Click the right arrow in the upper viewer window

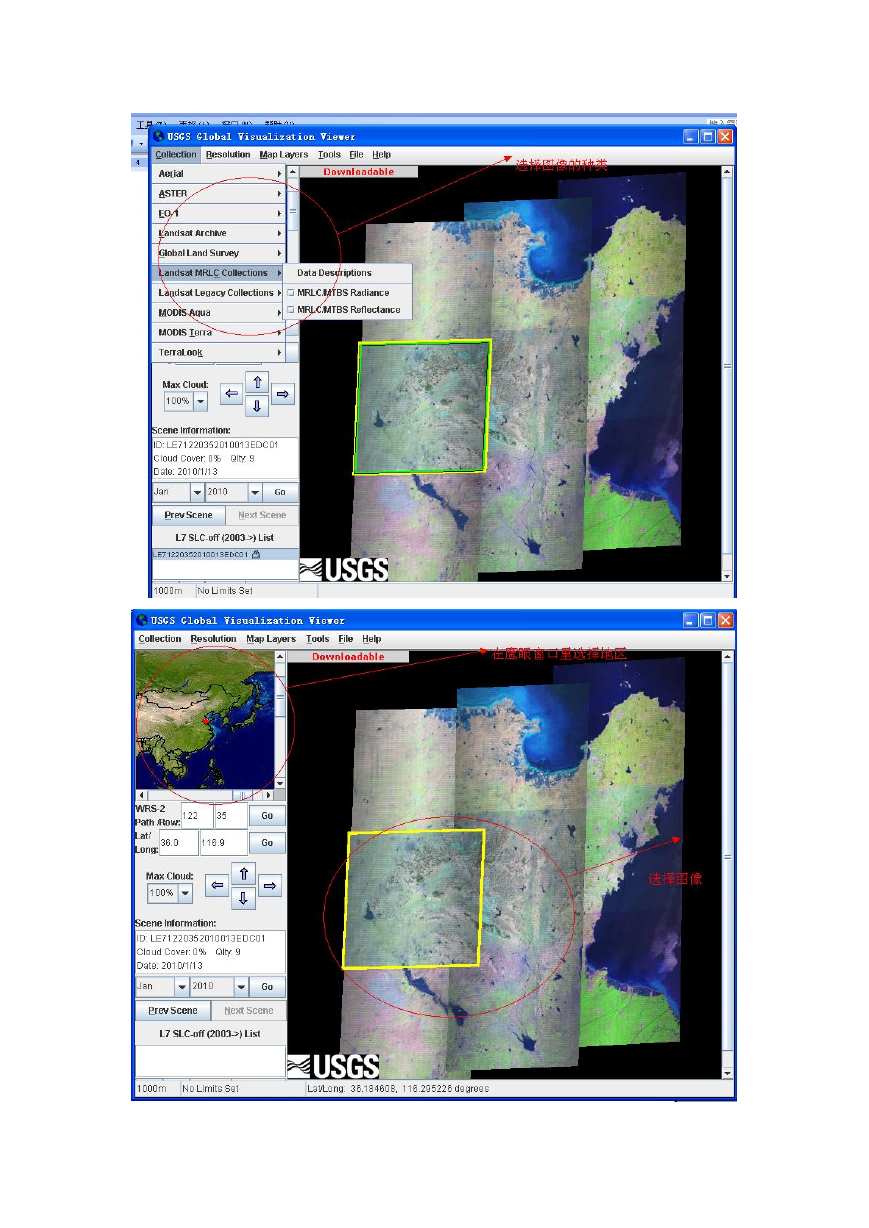click(x=283, y=395)
